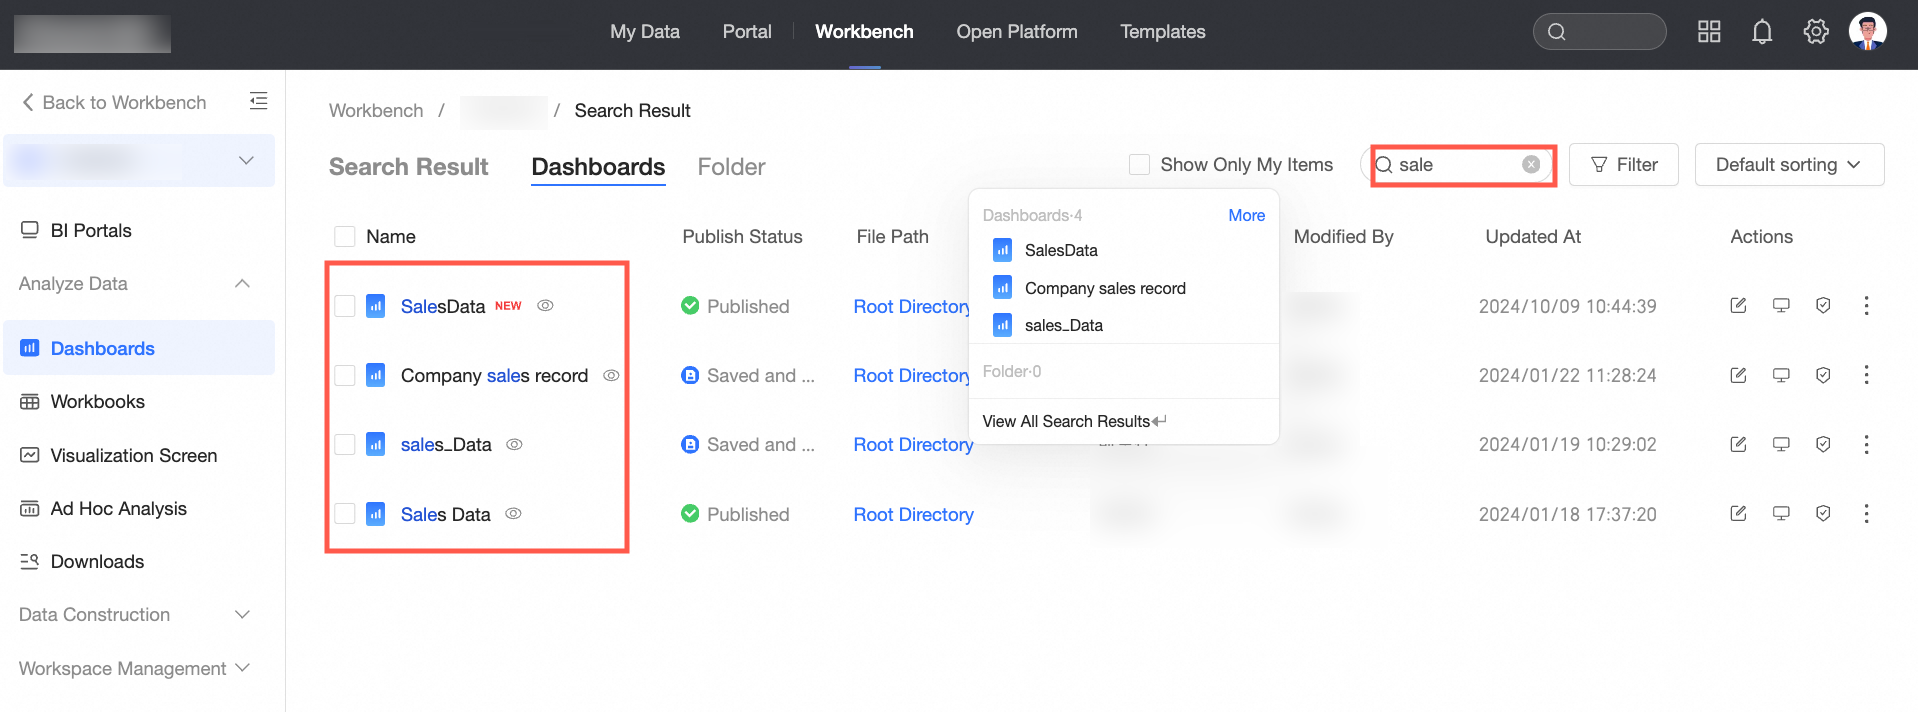Go to Portal in top navigation
Viewport: 1918px width, 712px height.
click(x=747, y=32)
